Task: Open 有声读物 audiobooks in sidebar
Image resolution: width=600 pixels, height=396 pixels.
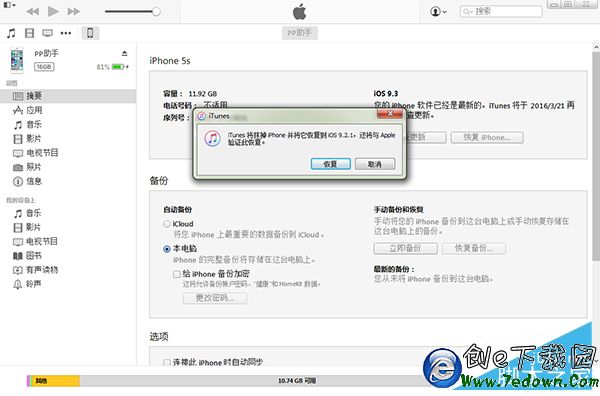Action: pyautogui.click(x=68, y=270)
